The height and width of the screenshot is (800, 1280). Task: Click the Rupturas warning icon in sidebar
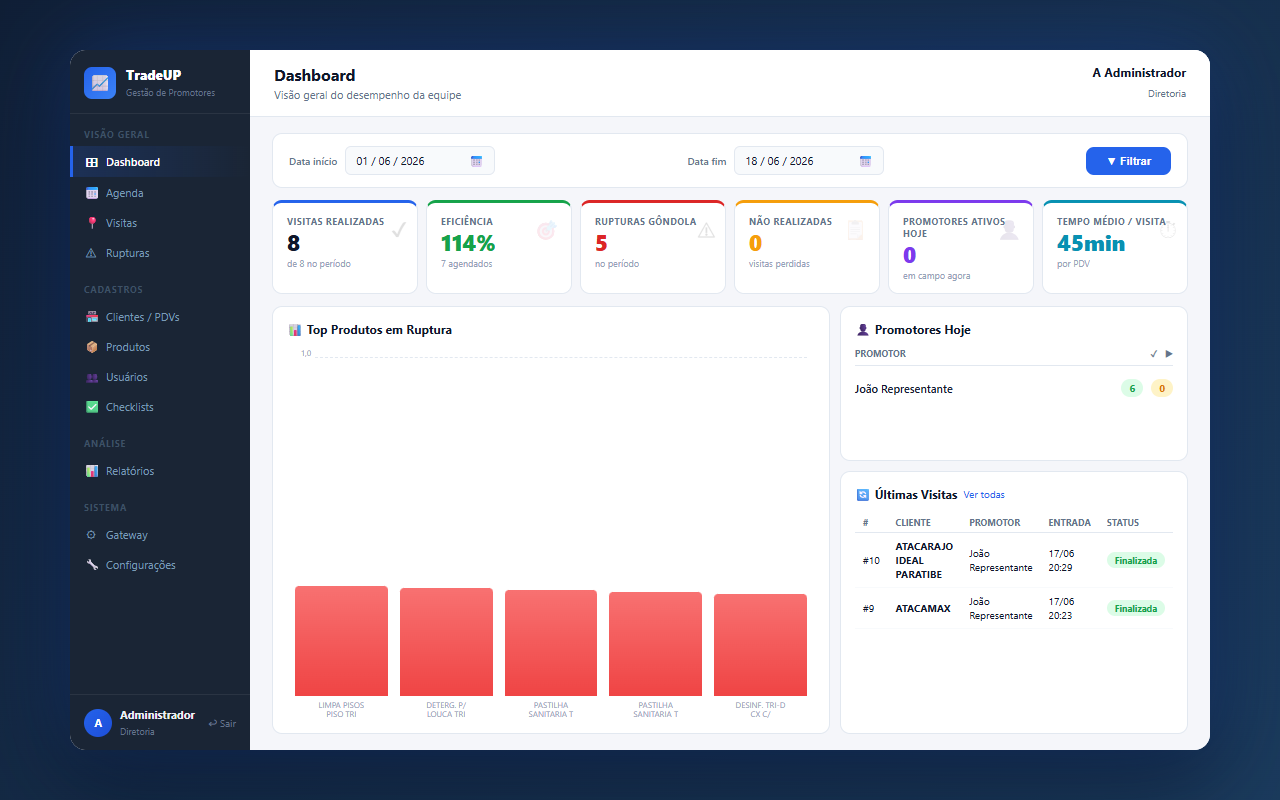(x=92, y=253)
